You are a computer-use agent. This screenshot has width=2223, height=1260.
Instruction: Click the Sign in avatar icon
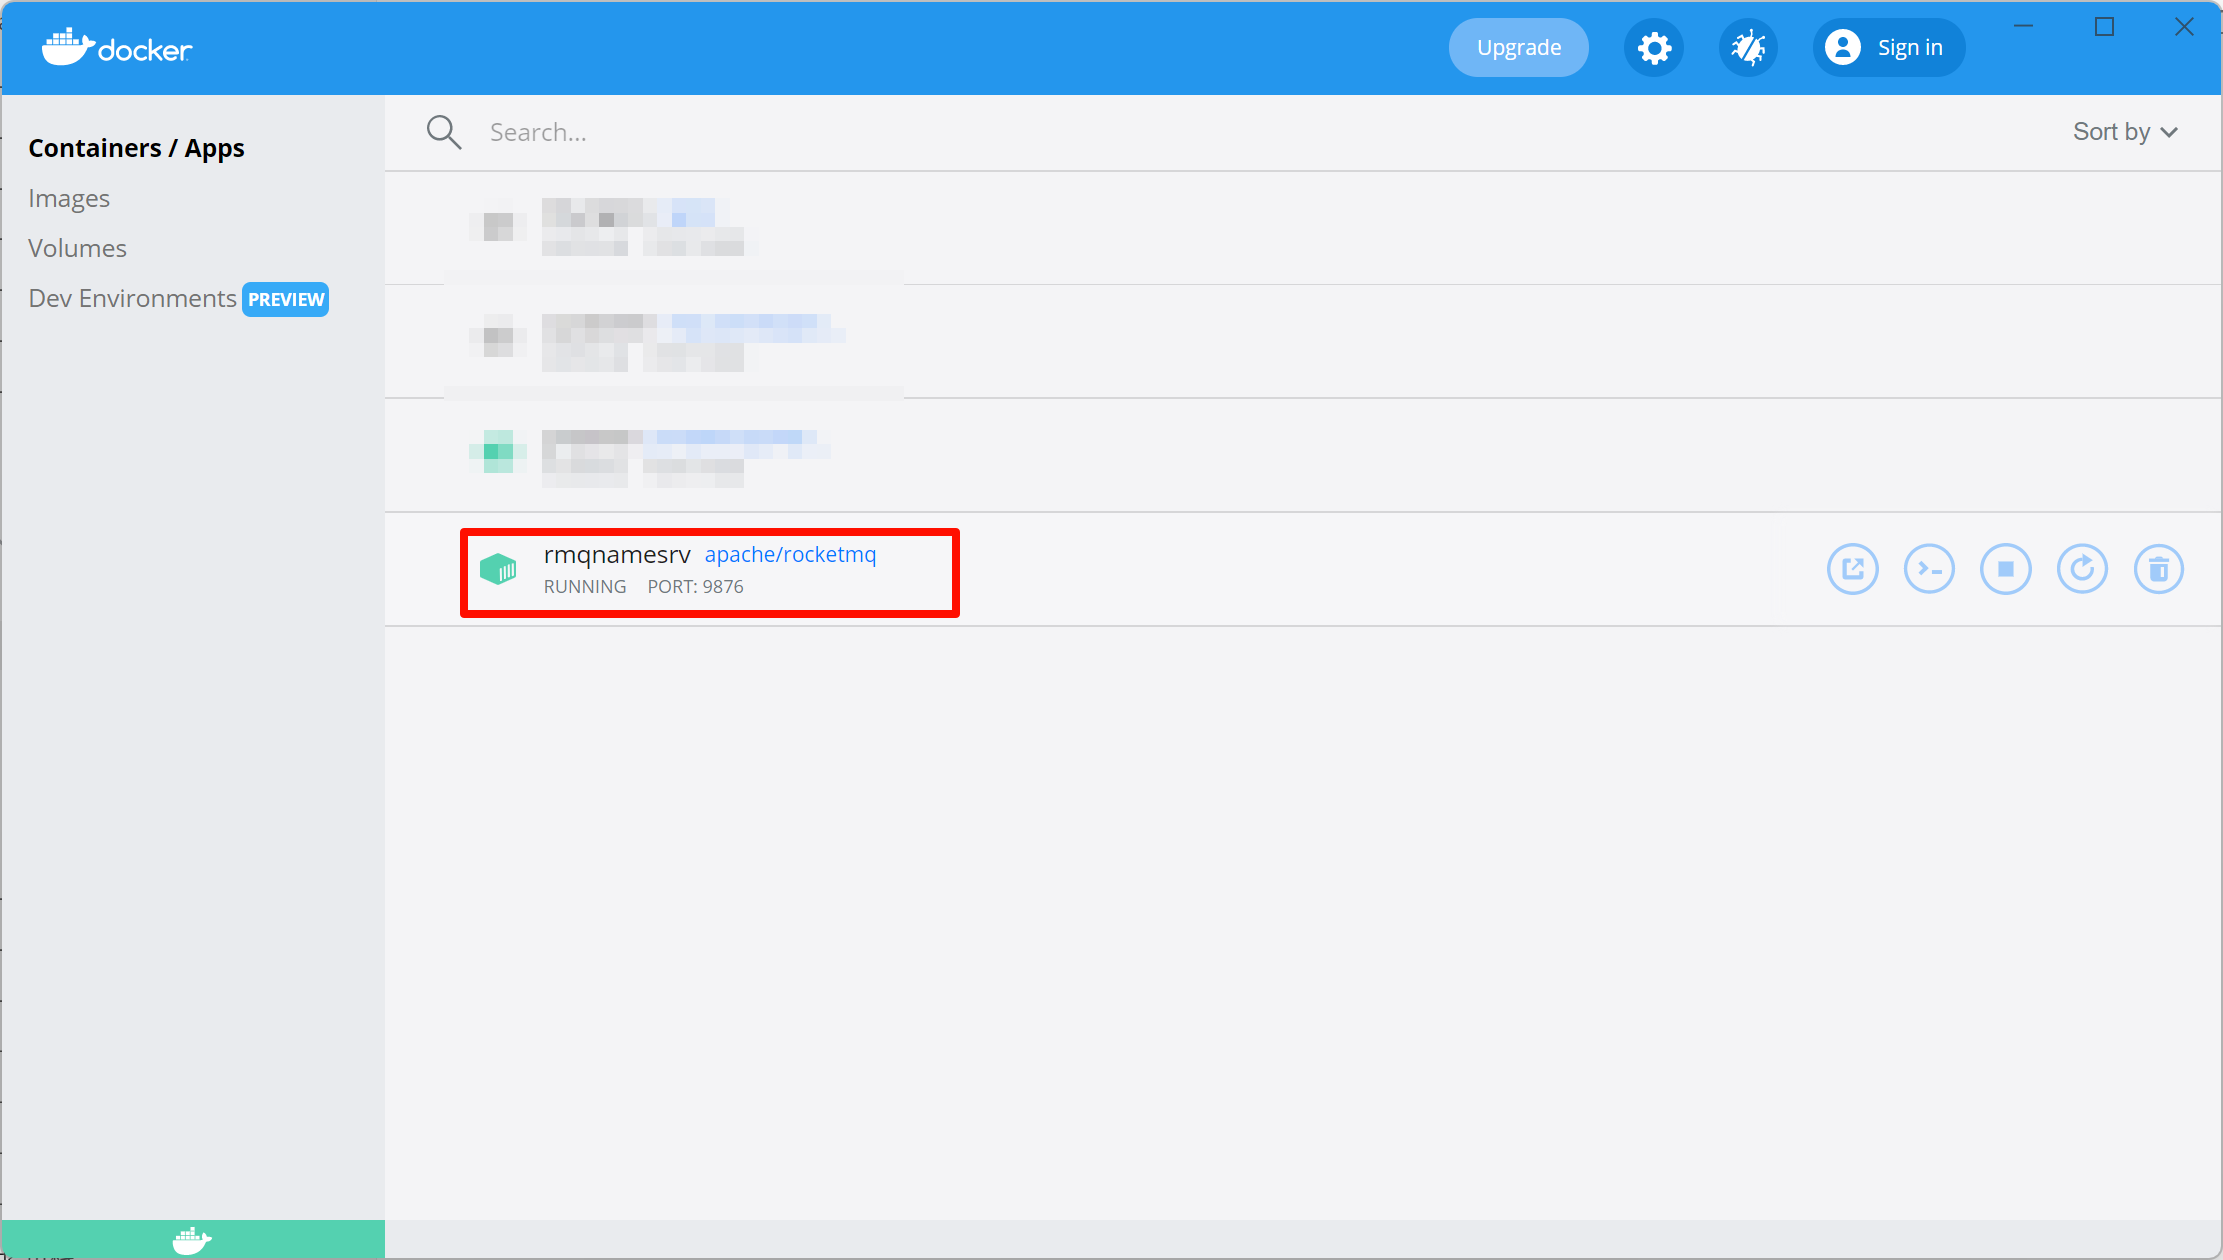tap(1843, 47)
